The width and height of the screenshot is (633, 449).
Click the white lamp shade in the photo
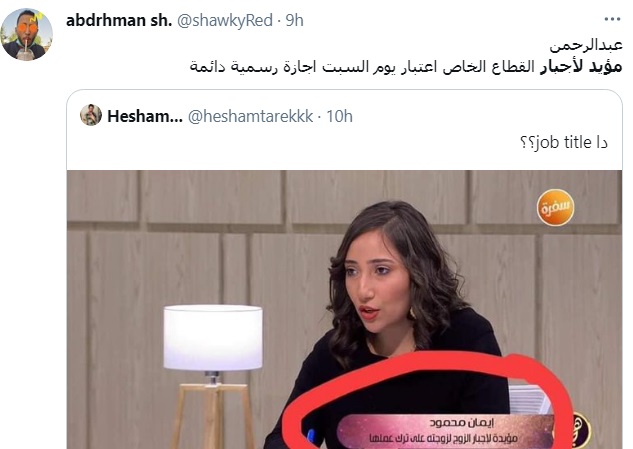213,338
